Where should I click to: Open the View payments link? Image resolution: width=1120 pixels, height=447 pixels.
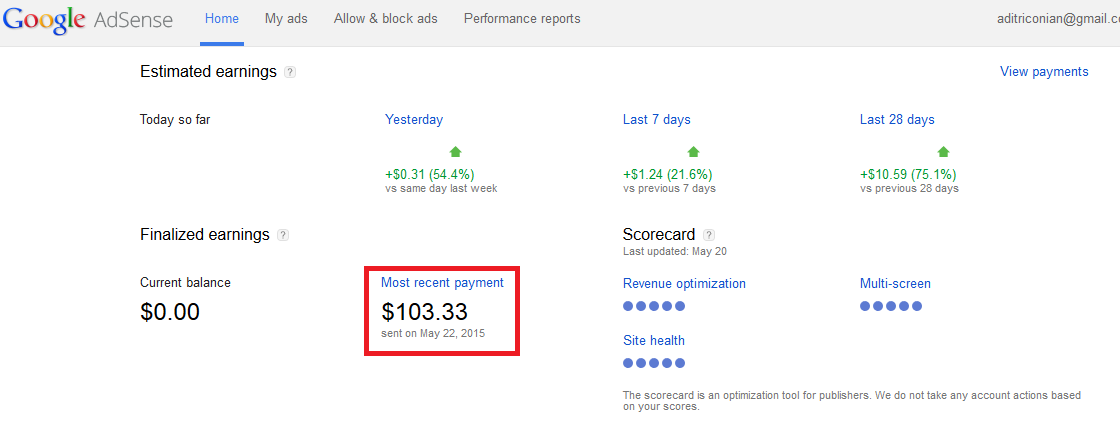pos(1044,71)
